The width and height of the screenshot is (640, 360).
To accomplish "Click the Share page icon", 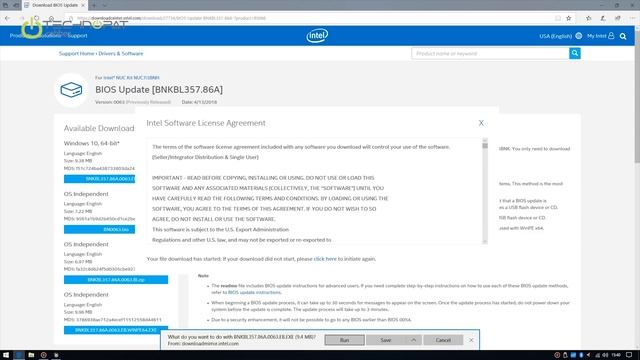I will tap(618, 18).
